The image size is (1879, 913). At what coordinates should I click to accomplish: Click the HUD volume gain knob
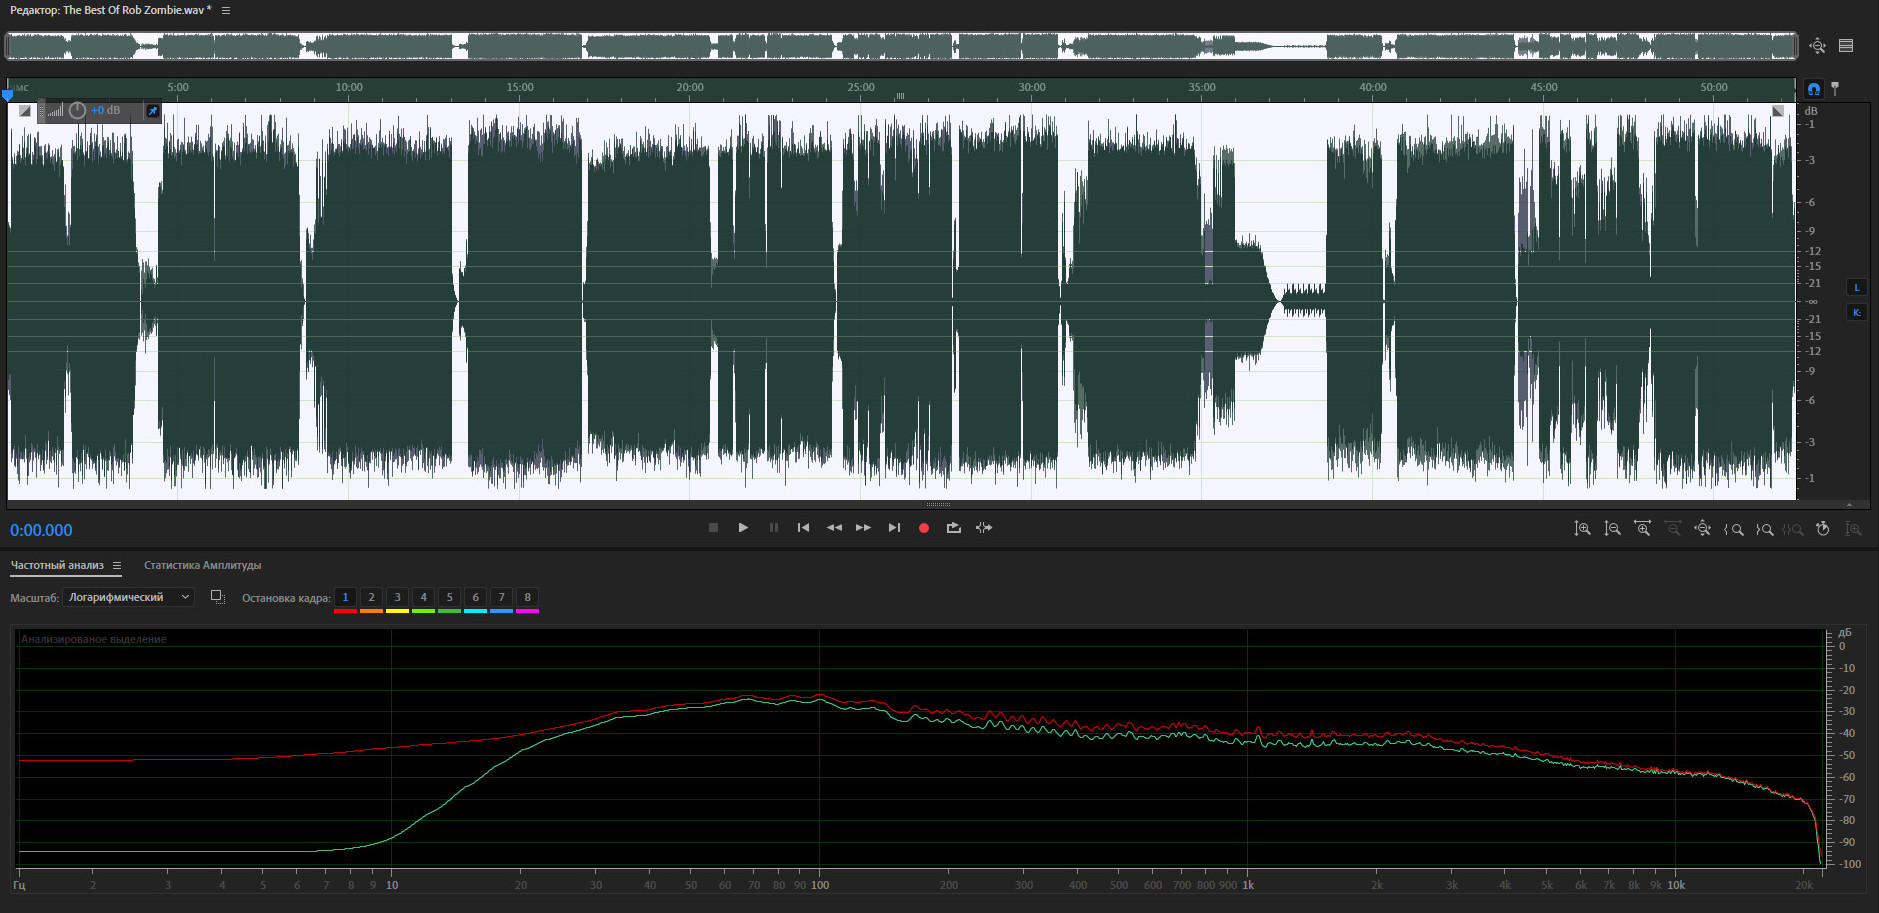77,111
